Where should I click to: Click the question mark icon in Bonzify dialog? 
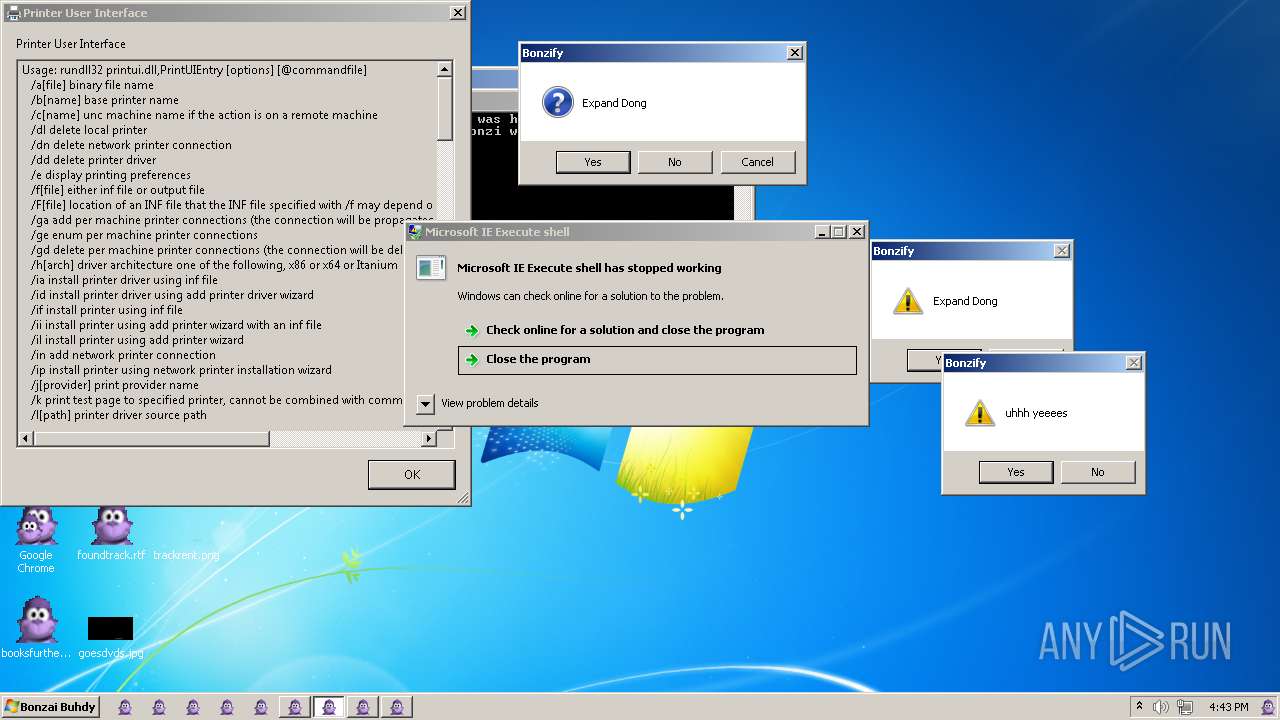(x=558, y=102)
